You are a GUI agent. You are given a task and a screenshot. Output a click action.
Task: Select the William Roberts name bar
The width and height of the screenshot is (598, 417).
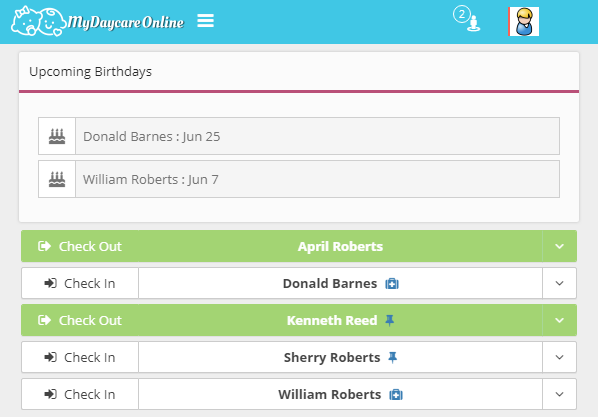click(x=341, y=394)
